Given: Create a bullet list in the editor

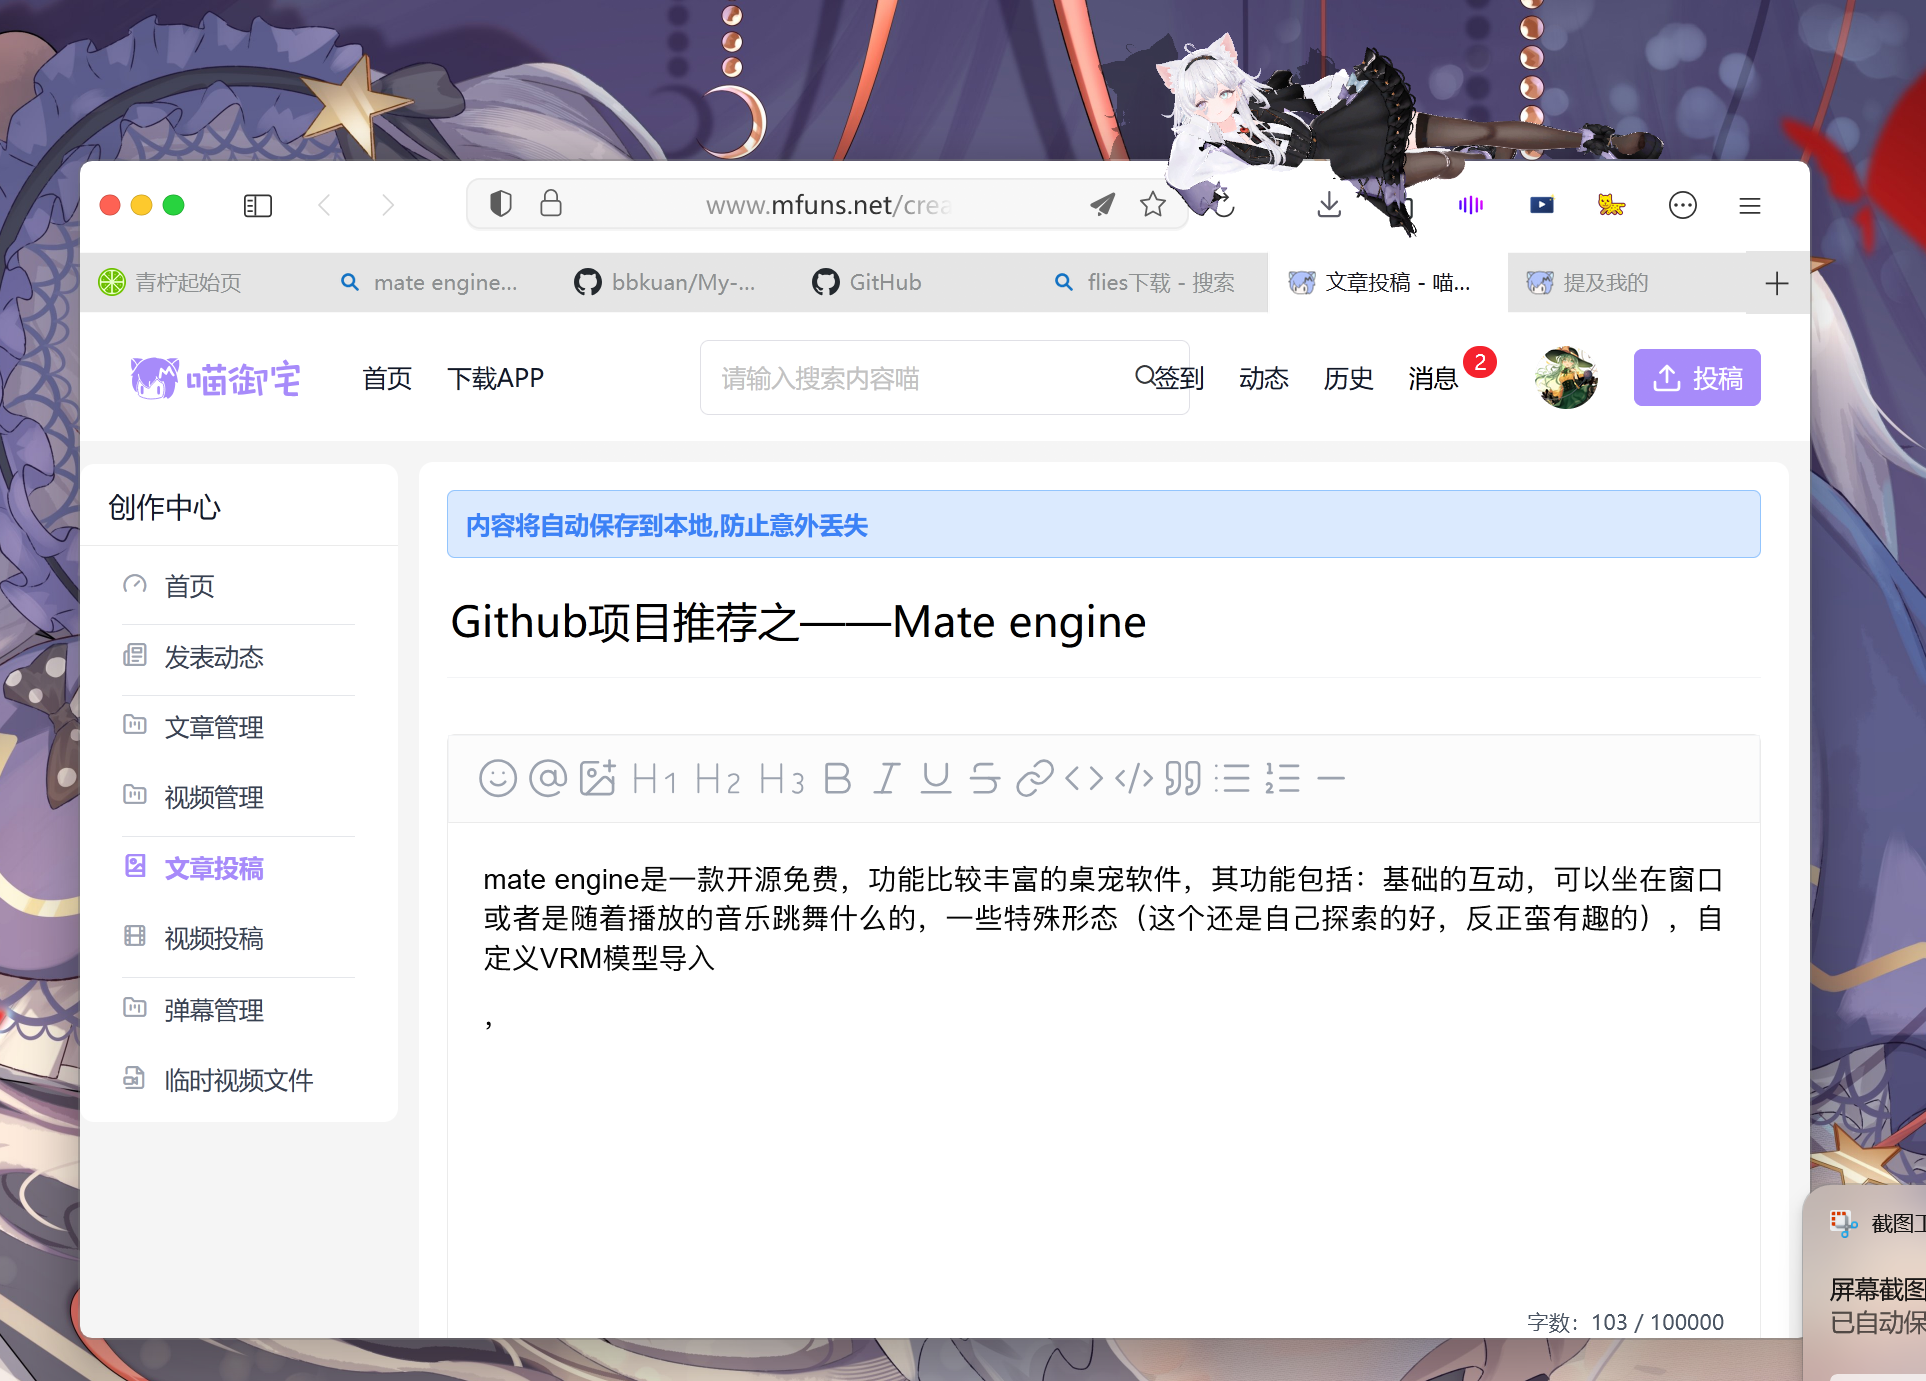Looking at the screenshot, I should (1235, 779).
